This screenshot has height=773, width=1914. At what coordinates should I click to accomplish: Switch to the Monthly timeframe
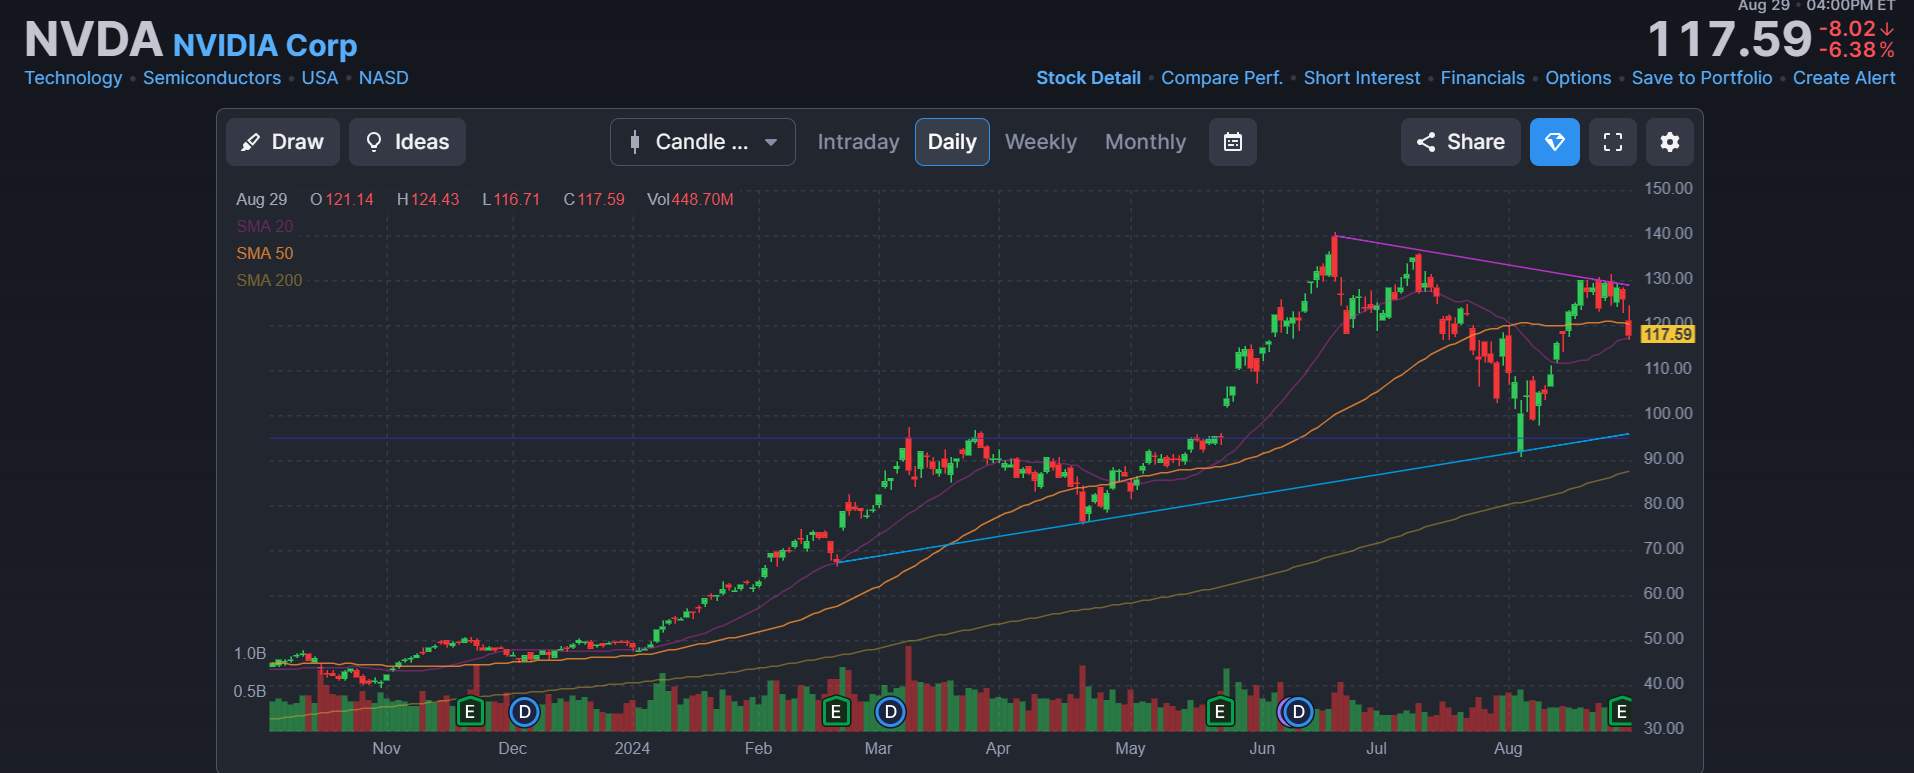pyautogui.click(x=1145, y=142)
